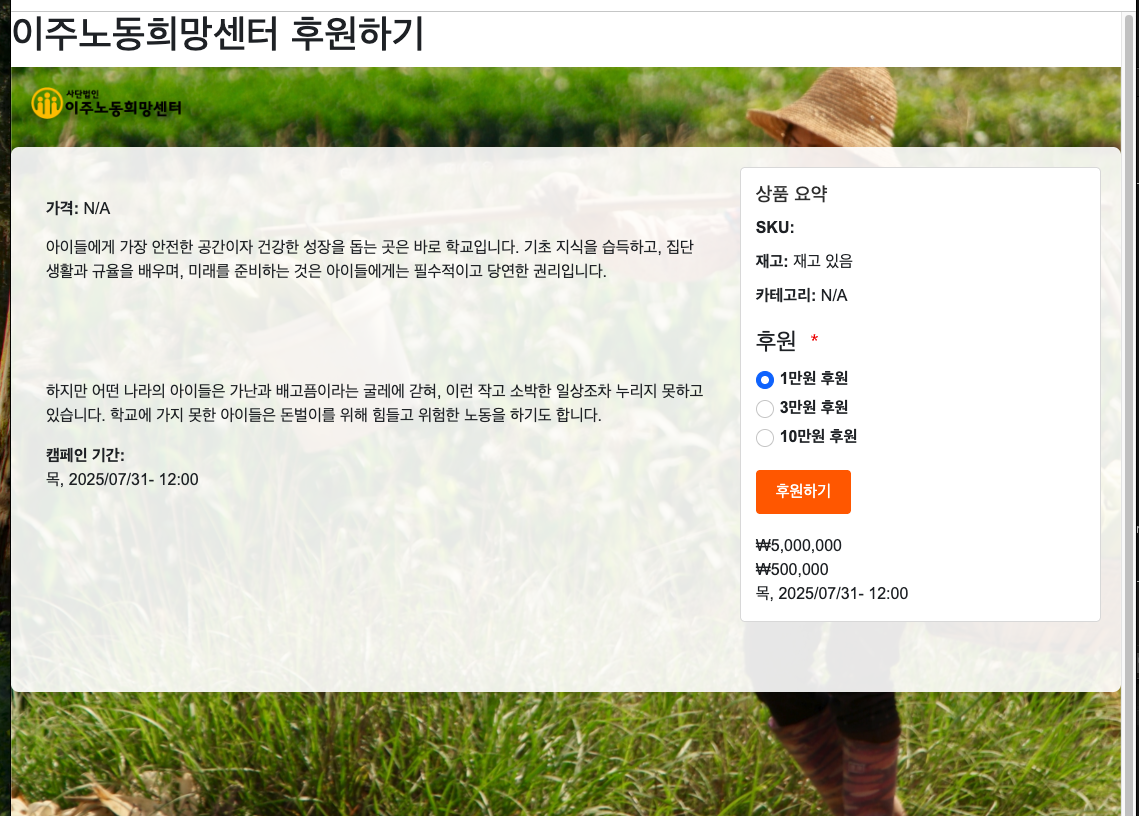Click the SKU label in summary
This screenshot has width=1139, height=816.
pyautogui.click(x=774, y=227)
